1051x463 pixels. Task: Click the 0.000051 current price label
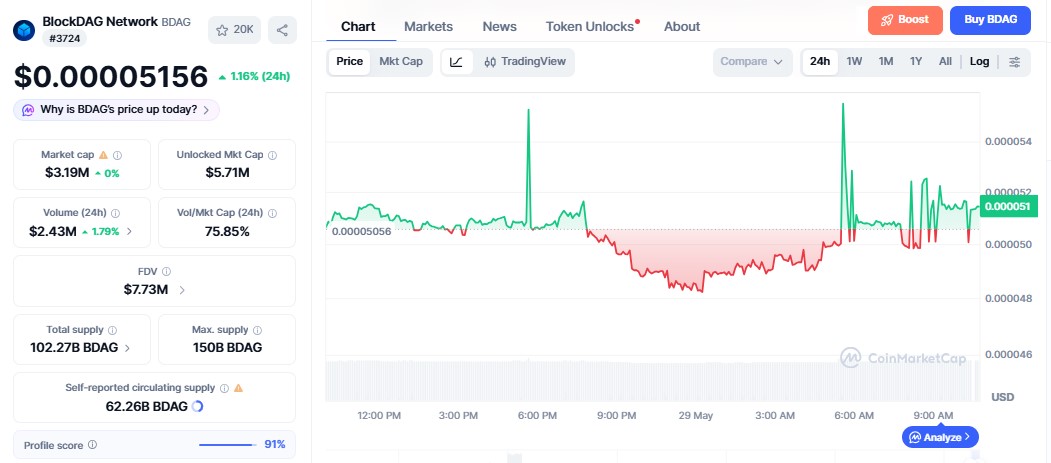pos(1008,206)
